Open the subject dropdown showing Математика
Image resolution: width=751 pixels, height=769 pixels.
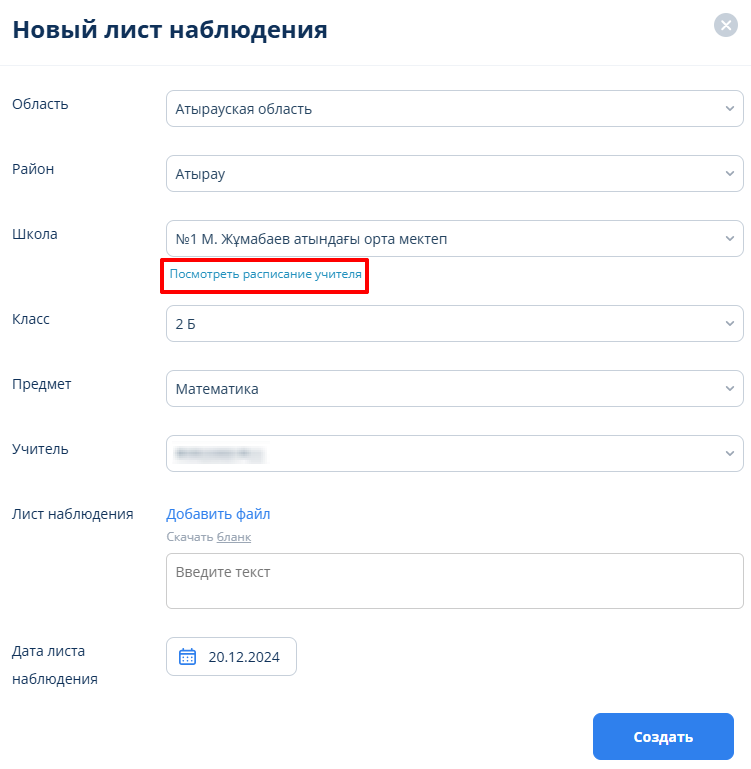440,389
